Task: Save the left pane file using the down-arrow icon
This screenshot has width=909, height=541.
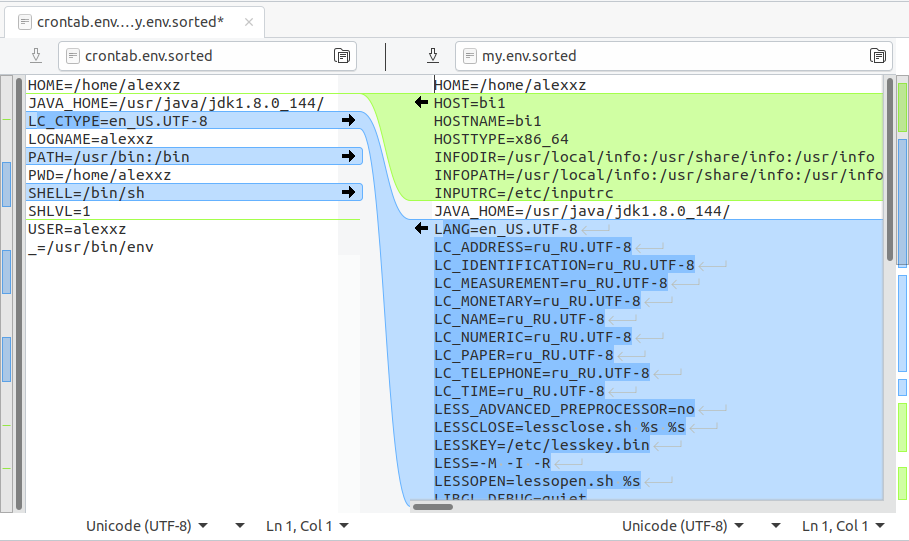Action: point(36,56)
